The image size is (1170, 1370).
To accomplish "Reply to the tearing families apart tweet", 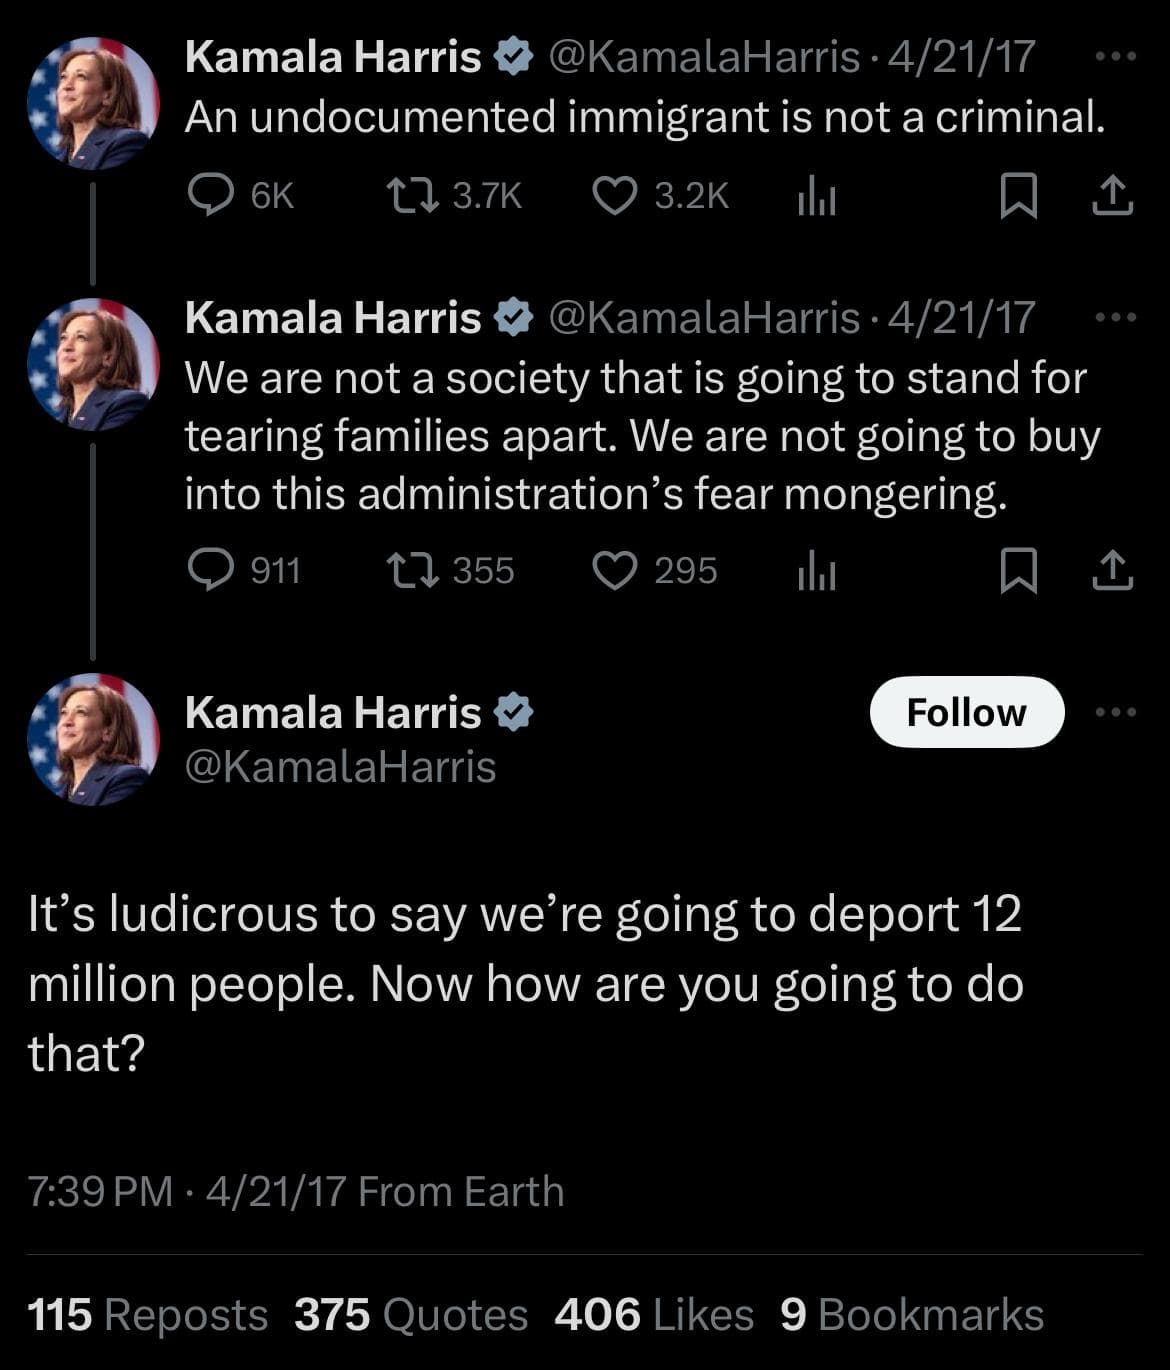I will coord(211,570).
